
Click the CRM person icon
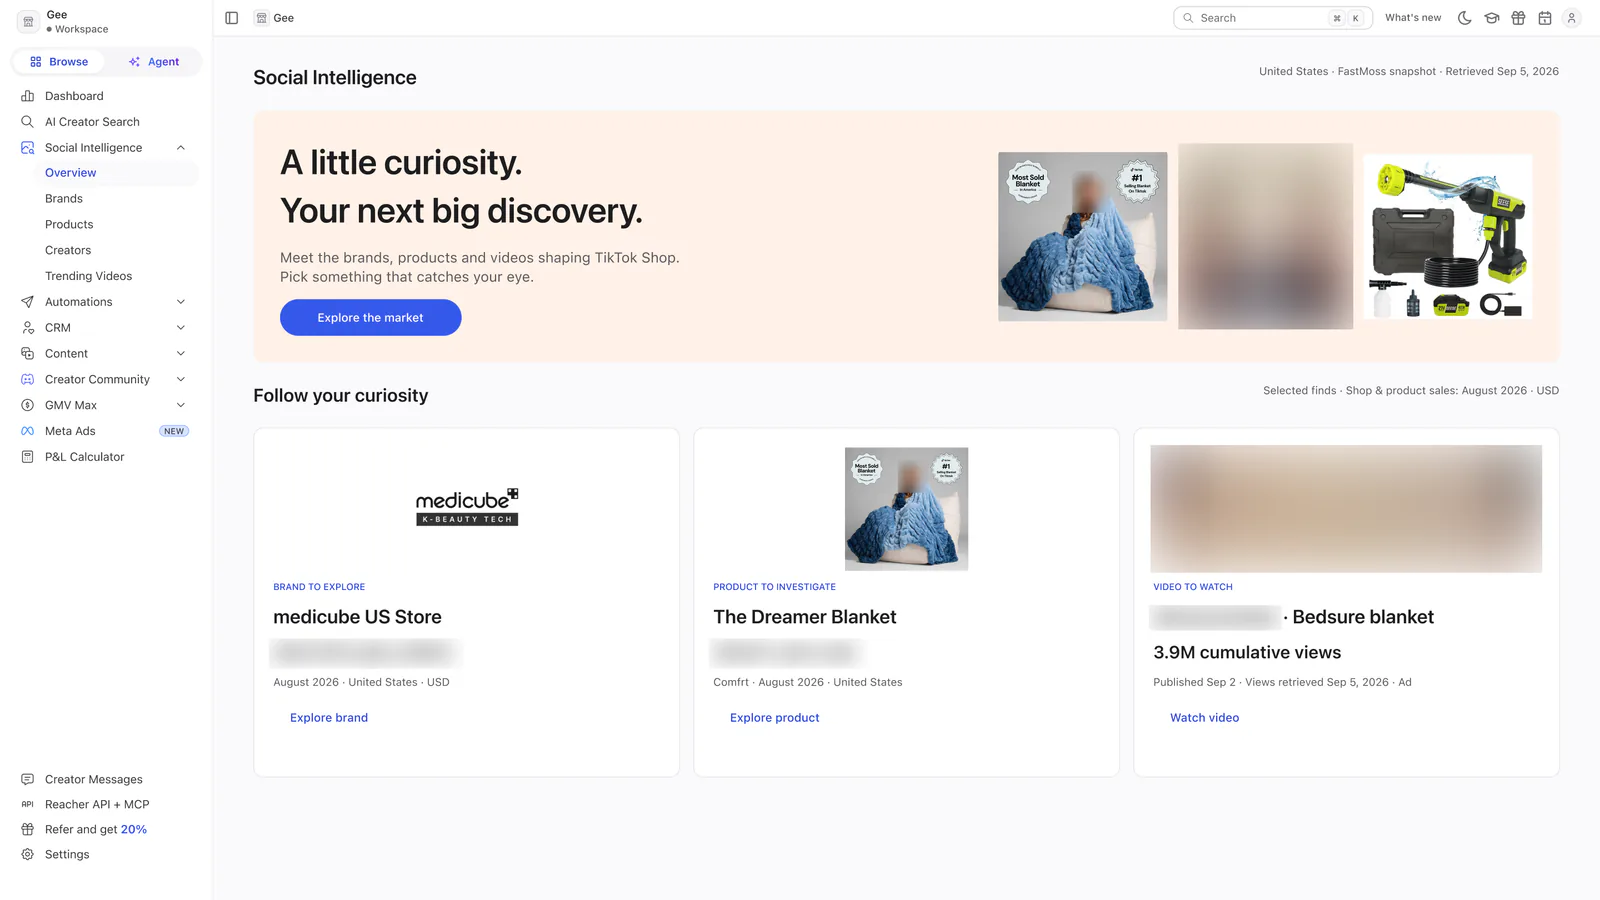pos(28,328)
